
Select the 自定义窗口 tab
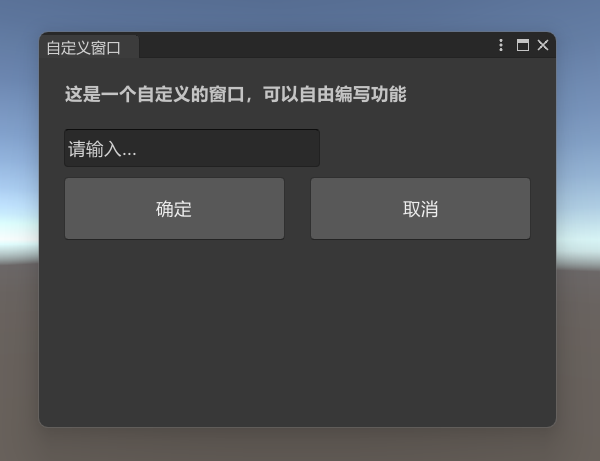pyautogui.click(x=89, y=47)
